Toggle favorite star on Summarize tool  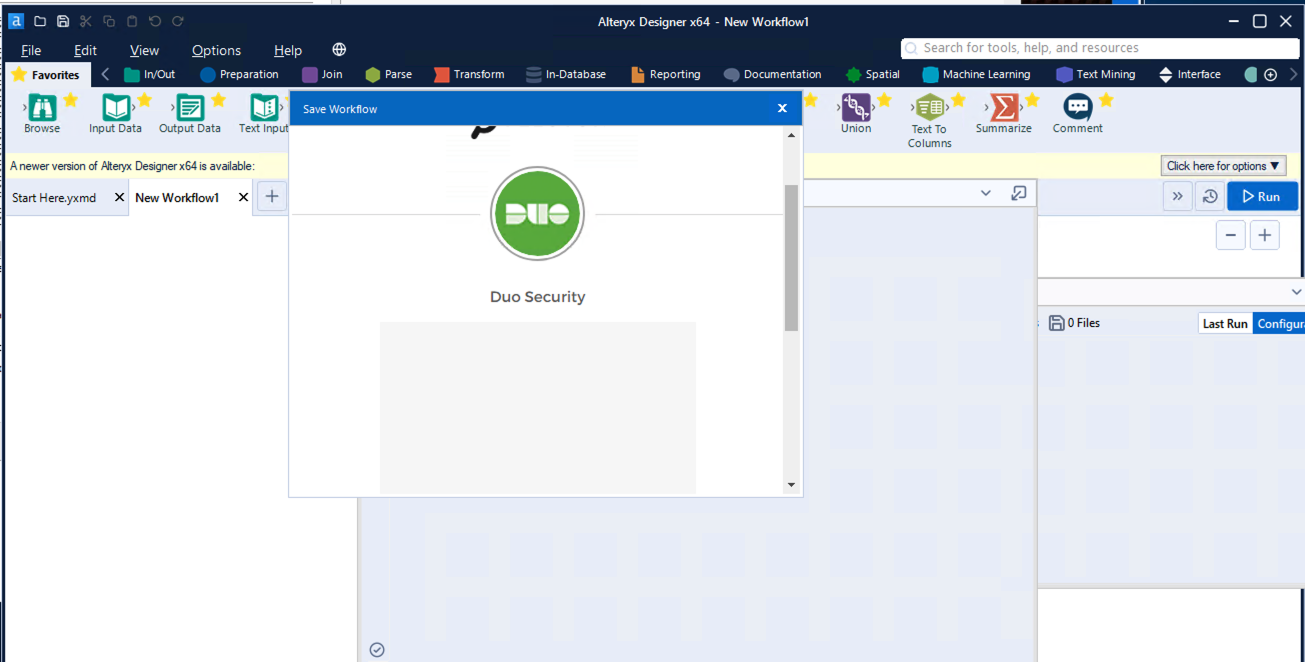tap(1032, 100)
